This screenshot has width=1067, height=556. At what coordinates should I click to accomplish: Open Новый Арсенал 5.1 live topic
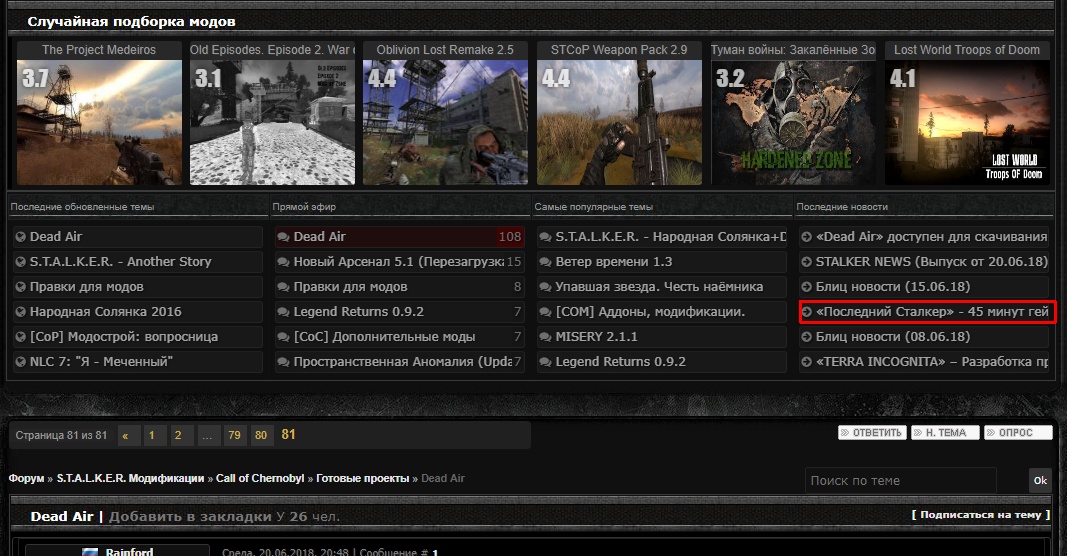[399, 261]
